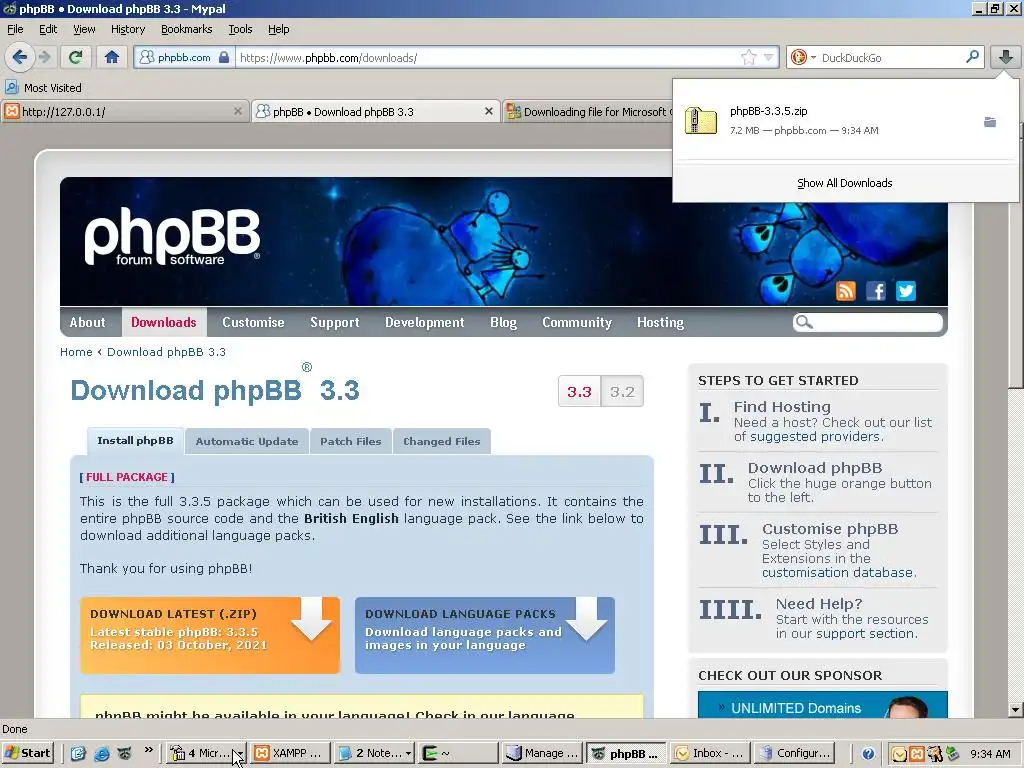Launch Internet Explorer from quick launch
The height and width of the screenshot is (768, 1024).
[x=102, y=754]
